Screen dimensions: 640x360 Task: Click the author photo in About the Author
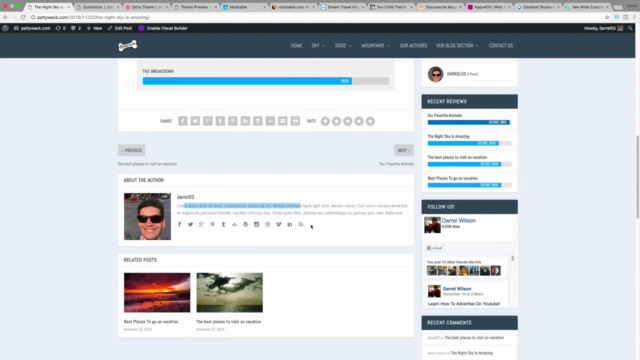[147, 216]
